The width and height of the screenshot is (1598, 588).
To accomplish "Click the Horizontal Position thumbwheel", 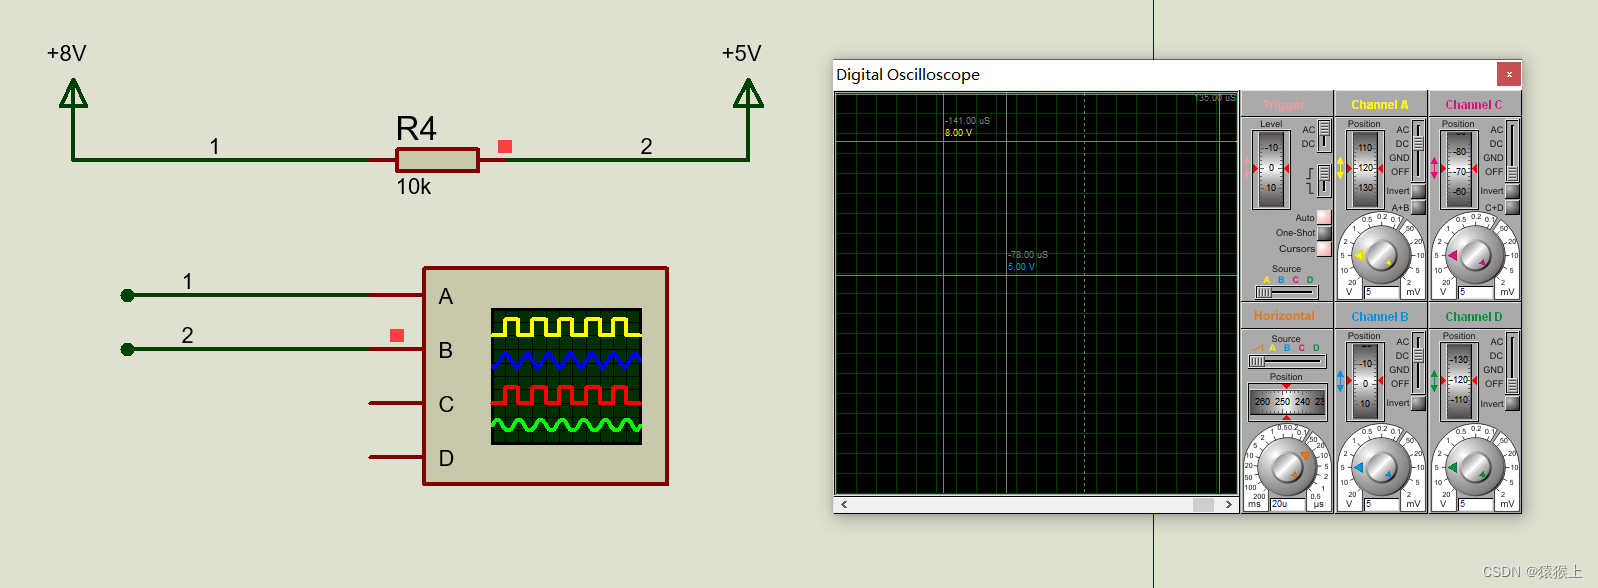I will pos(1287,401).
